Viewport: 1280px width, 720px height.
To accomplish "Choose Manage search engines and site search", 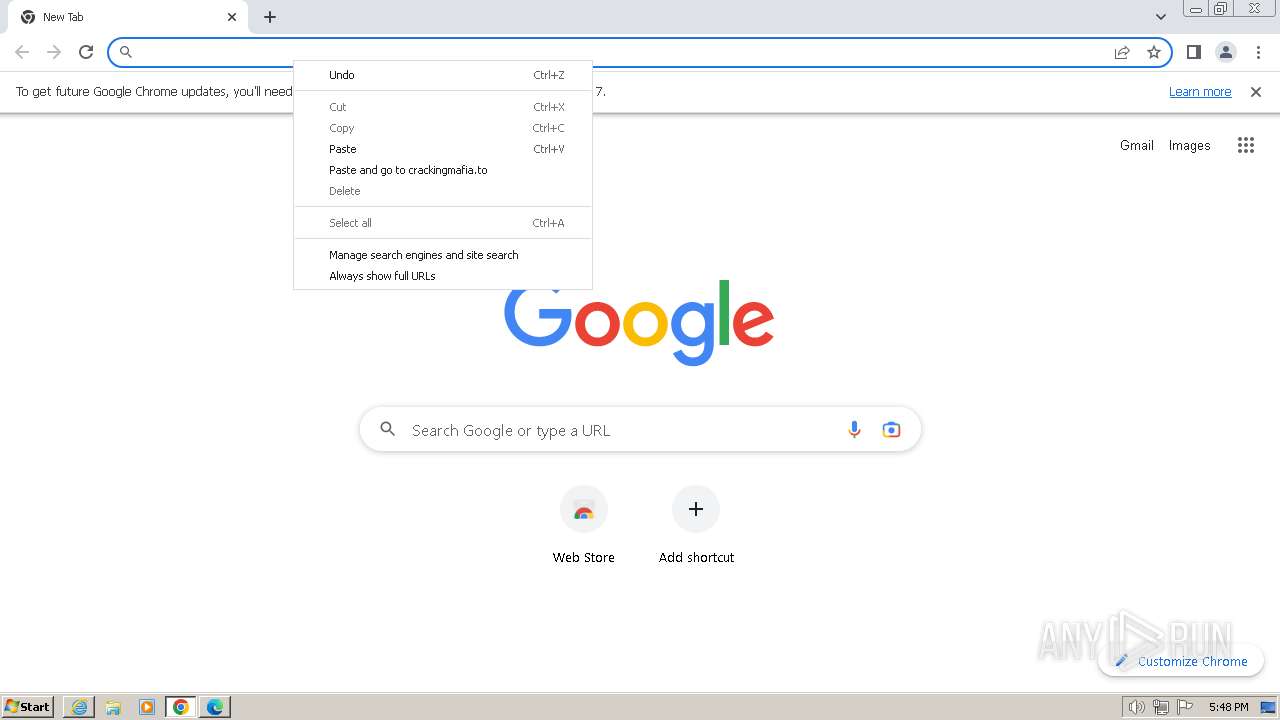I will (443, 255).
